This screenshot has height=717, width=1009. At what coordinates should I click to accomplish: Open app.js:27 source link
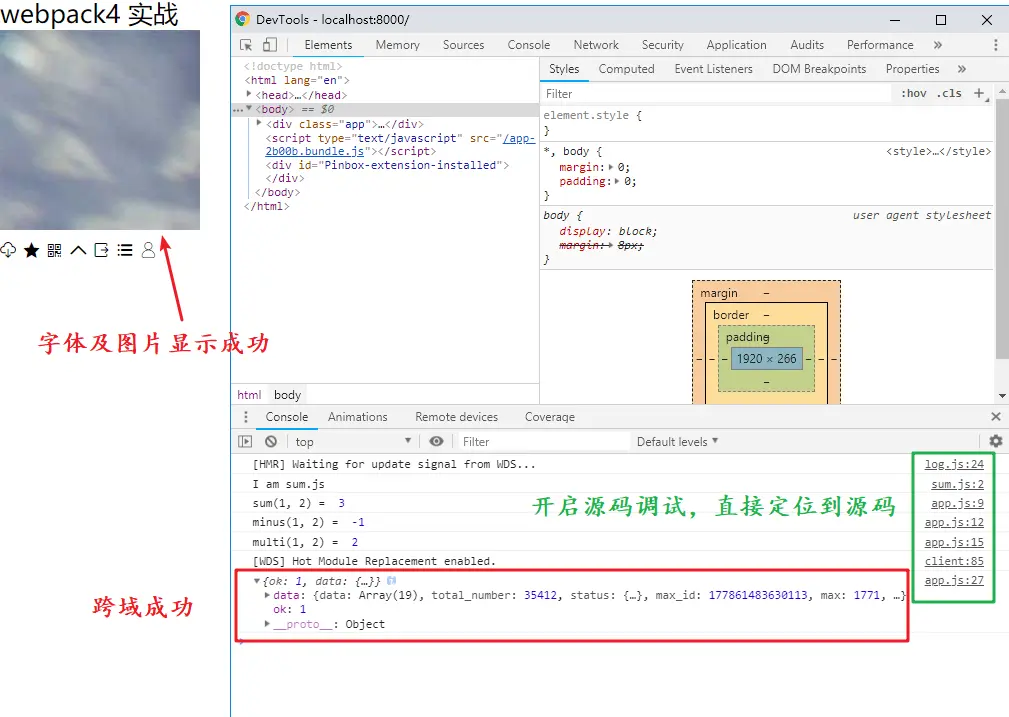[x=954, y=581]
